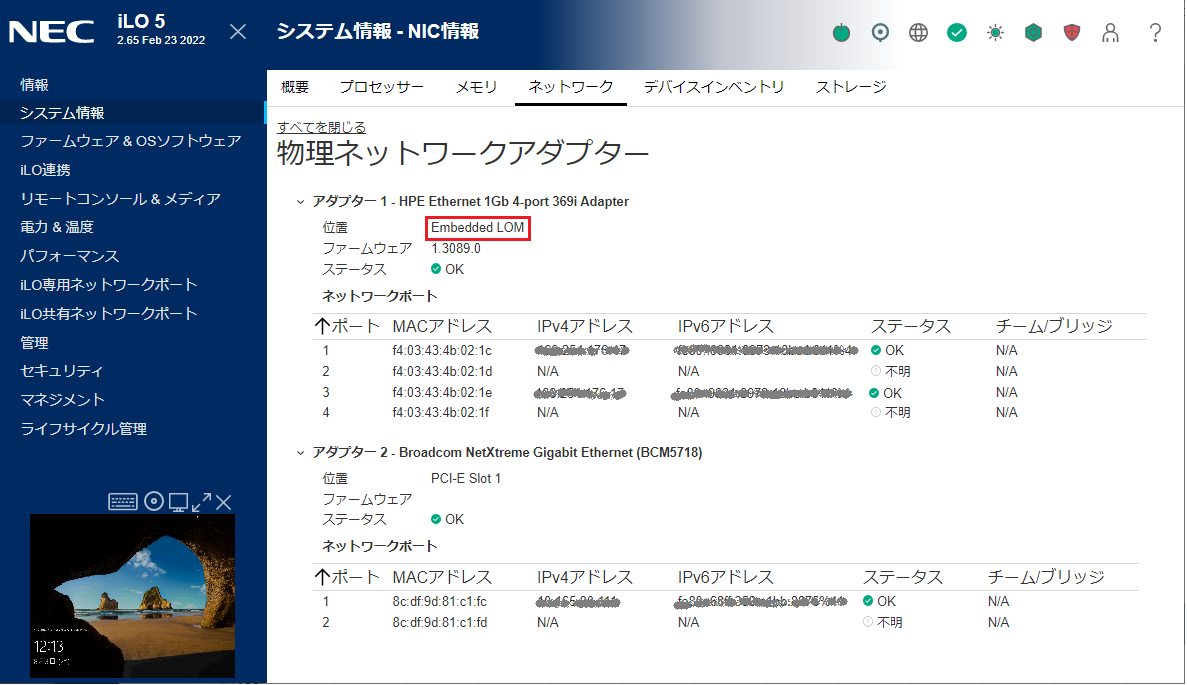
Task: Click the PCI-E Slot 1 location value
Action: (x=466, y=478)
